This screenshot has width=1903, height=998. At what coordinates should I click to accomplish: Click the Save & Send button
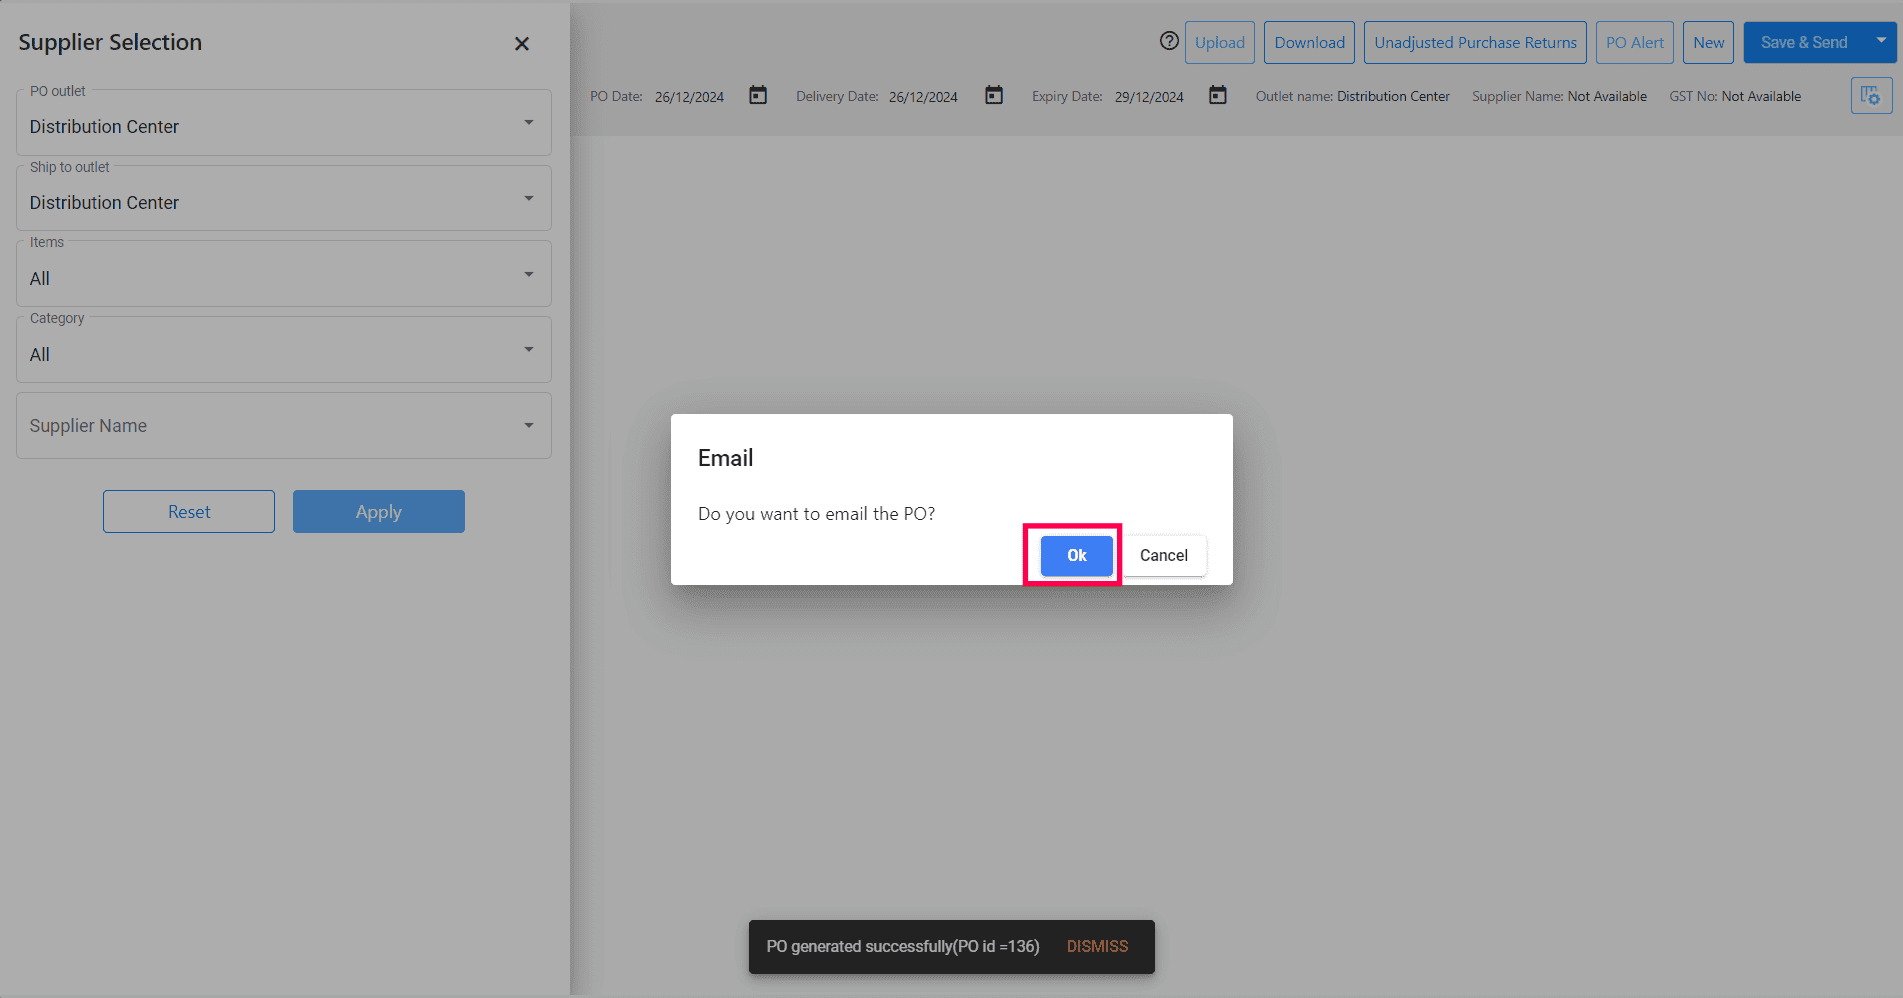click(x=1804, y=43)
